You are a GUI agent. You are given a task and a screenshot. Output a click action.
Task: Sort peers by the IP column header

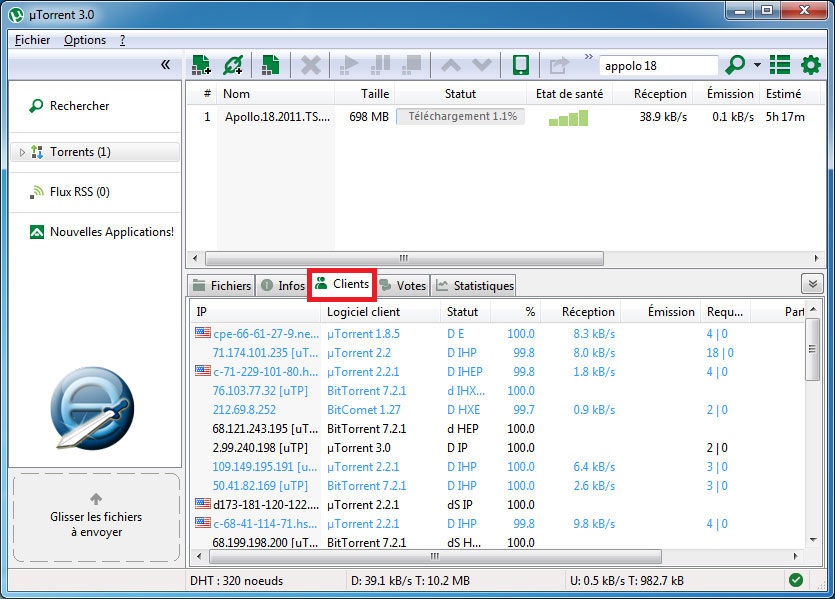point(256,312)
